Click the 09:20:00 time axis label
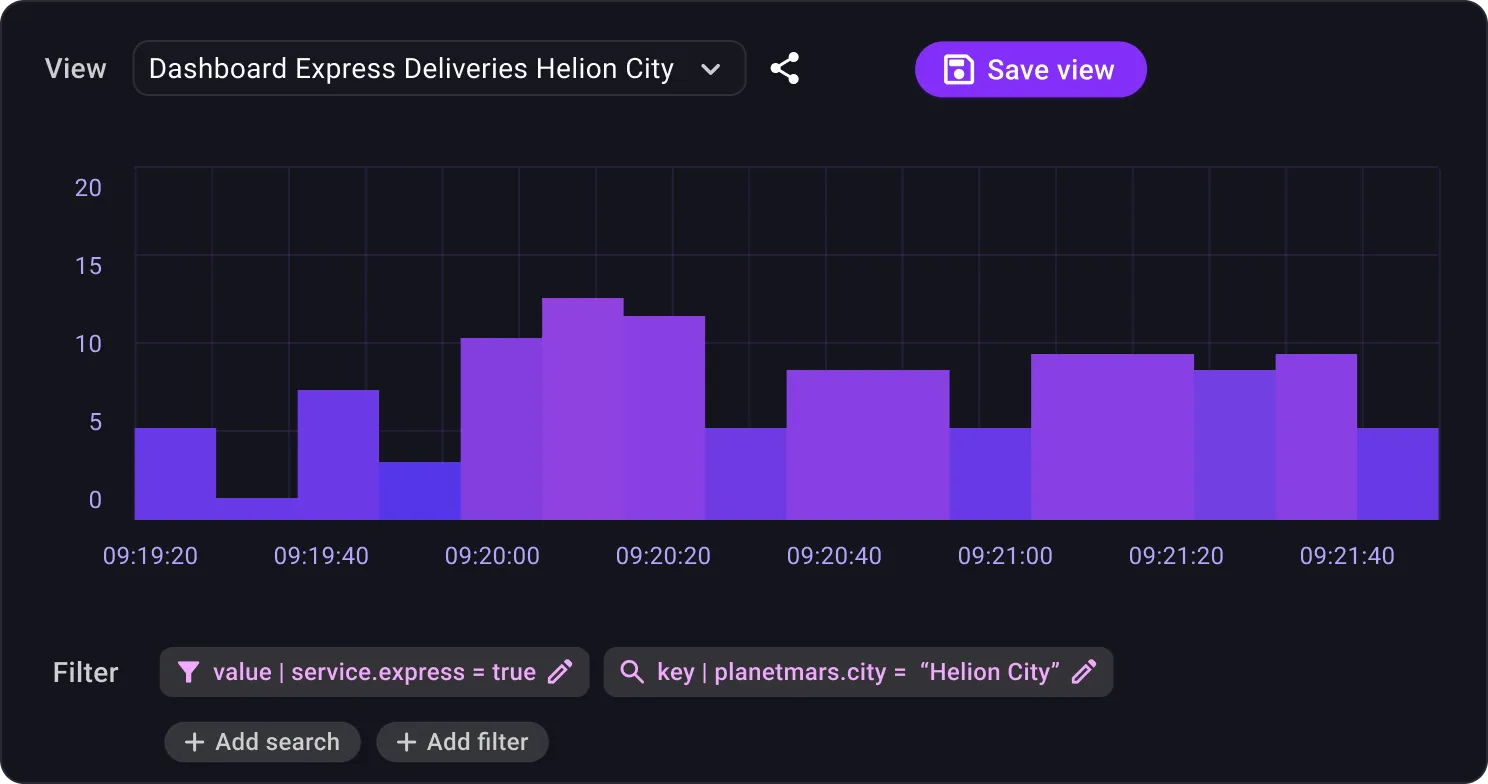1488x784 pixels. 492,556
